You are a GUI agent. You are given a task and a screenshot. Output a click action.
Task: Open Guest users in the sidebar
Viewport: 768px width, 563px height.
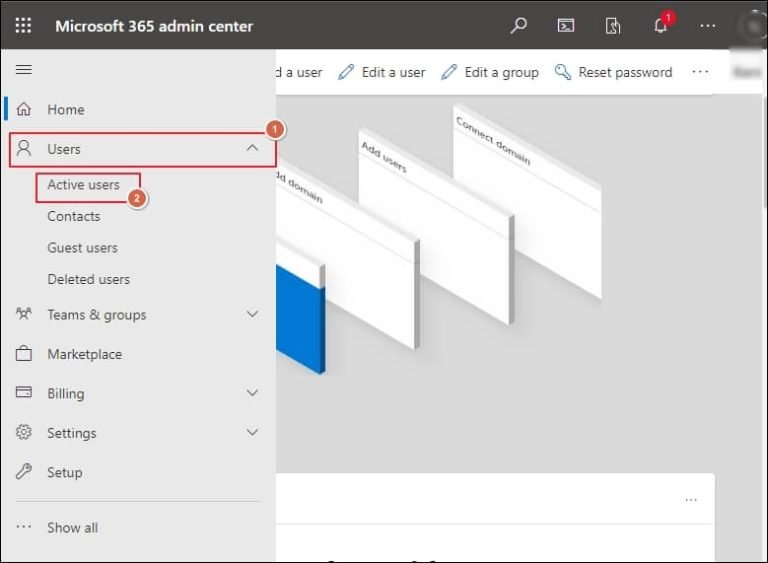click(82, 247)
